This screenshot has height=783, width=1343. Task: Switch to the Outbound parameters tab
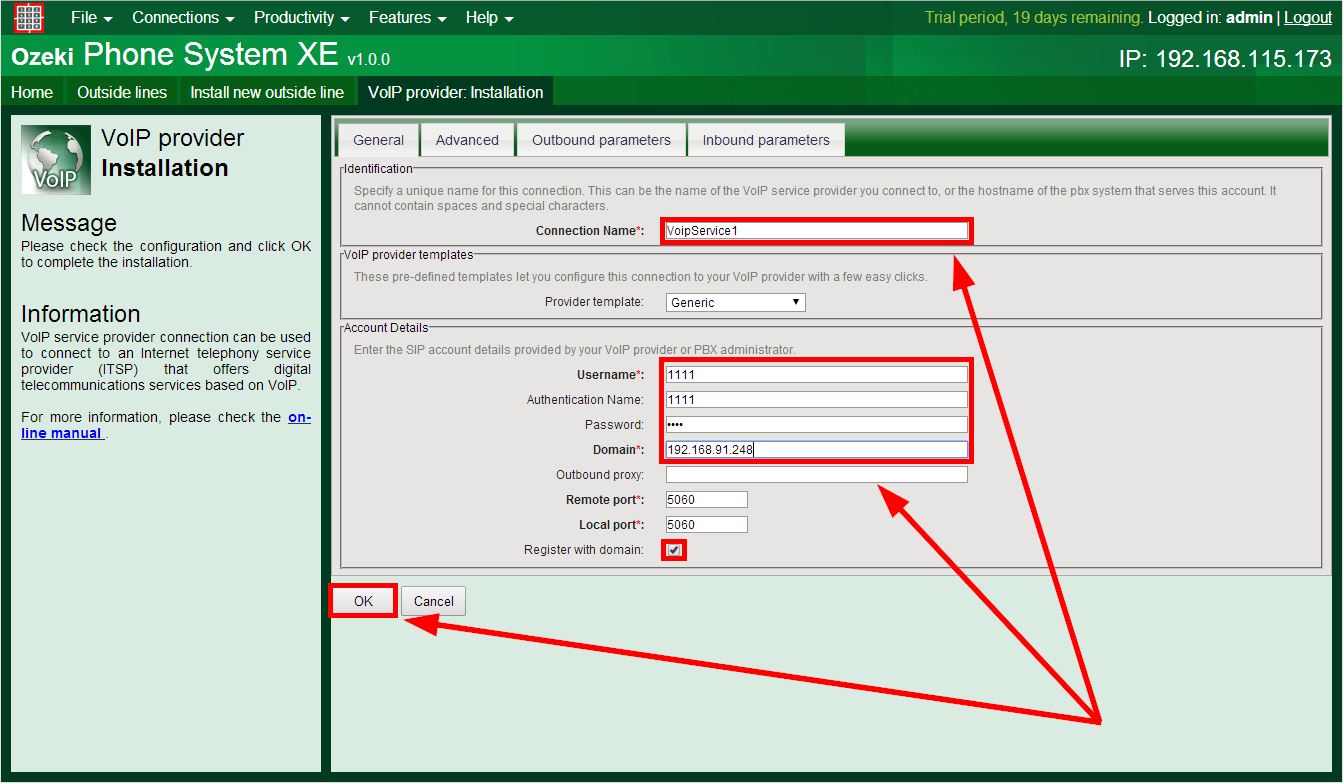601,140
